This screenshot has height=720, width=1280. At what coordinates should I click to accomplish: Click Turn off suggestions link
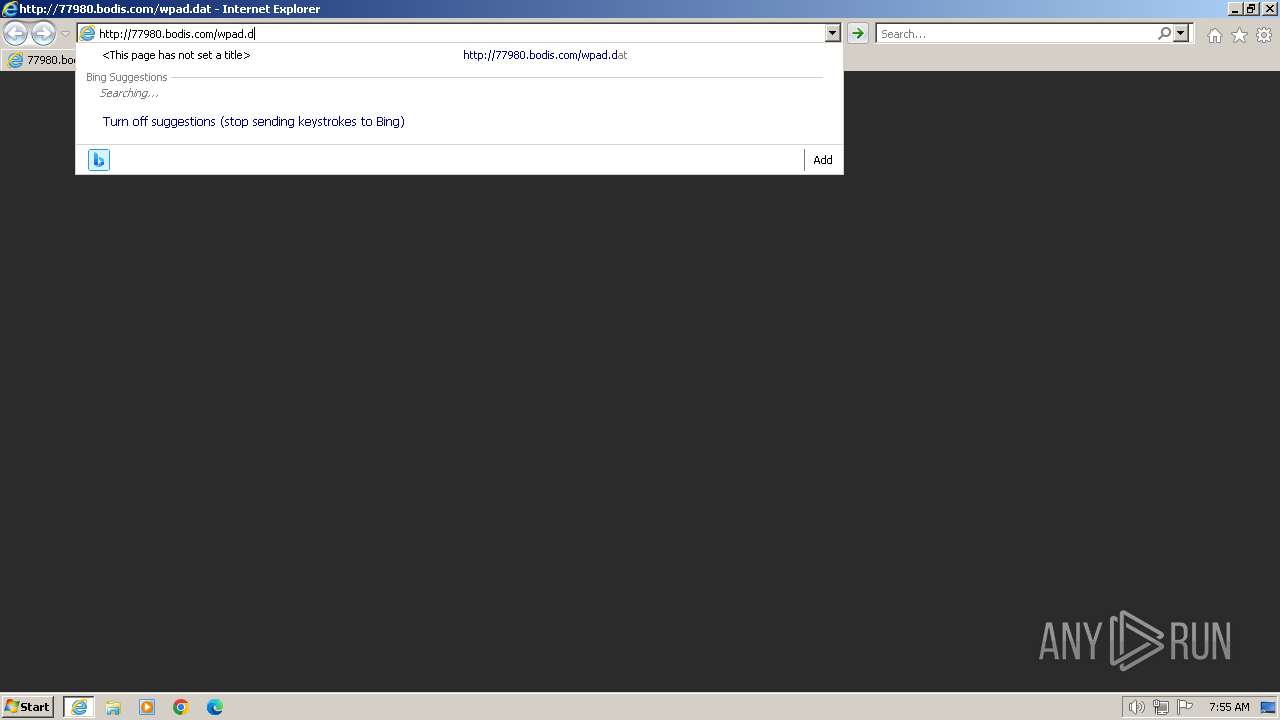click(x=254, y=121)
